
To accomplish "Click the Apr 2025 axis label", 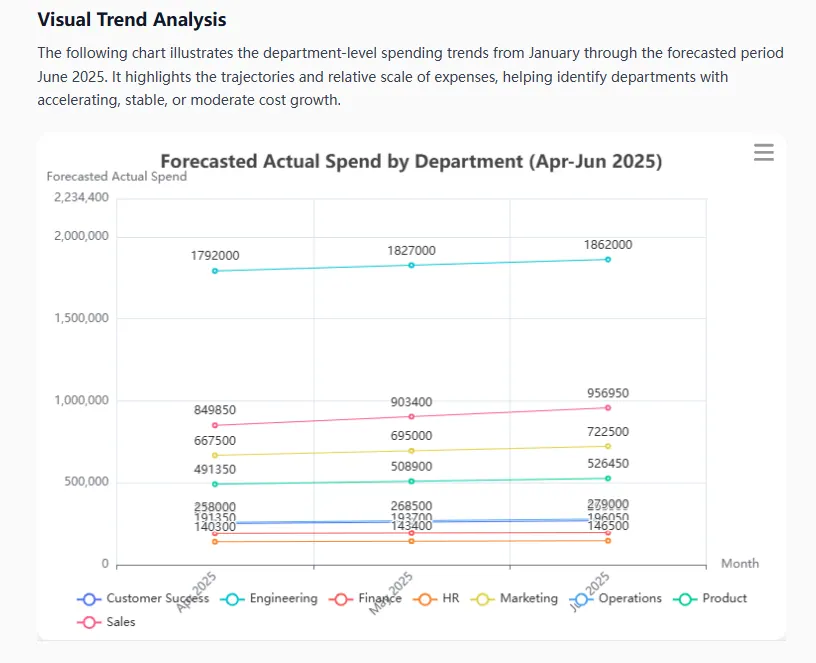I will [195, 591].
